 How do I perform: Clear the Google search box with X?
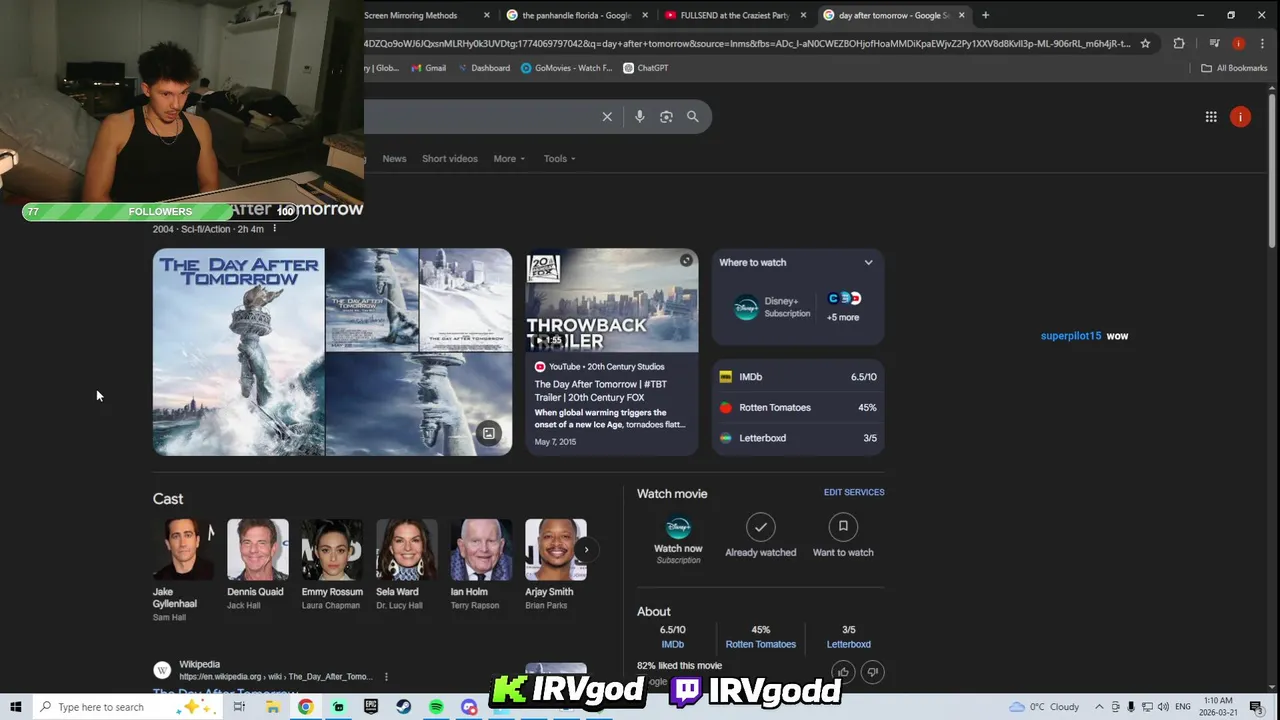tap(607, 117)
